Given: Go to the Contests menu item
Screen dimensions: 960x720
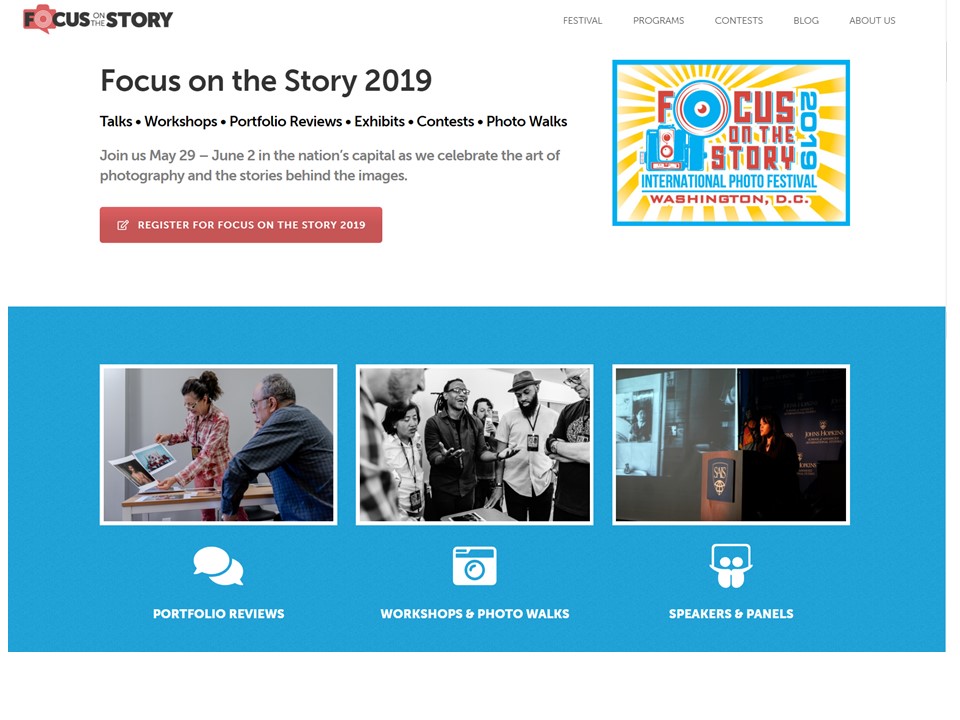Looking at the screenshot, I should (738, 20).
